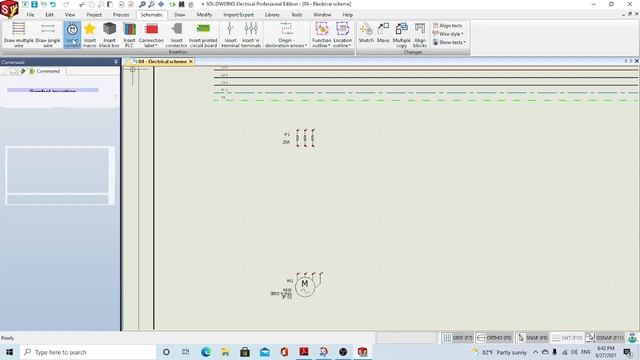
Task: Select the Stretch tool
Action: tap(366, 33)
